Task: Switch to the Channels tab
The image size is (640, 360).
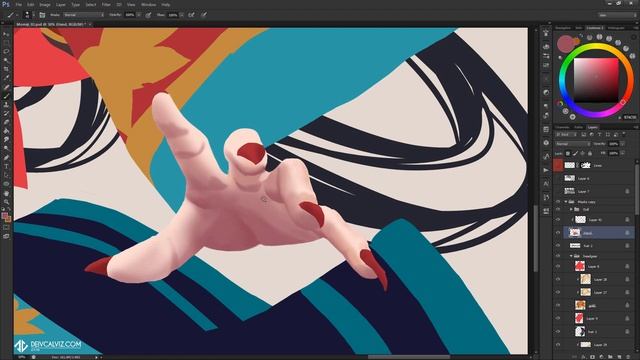Action: point(562,127)
